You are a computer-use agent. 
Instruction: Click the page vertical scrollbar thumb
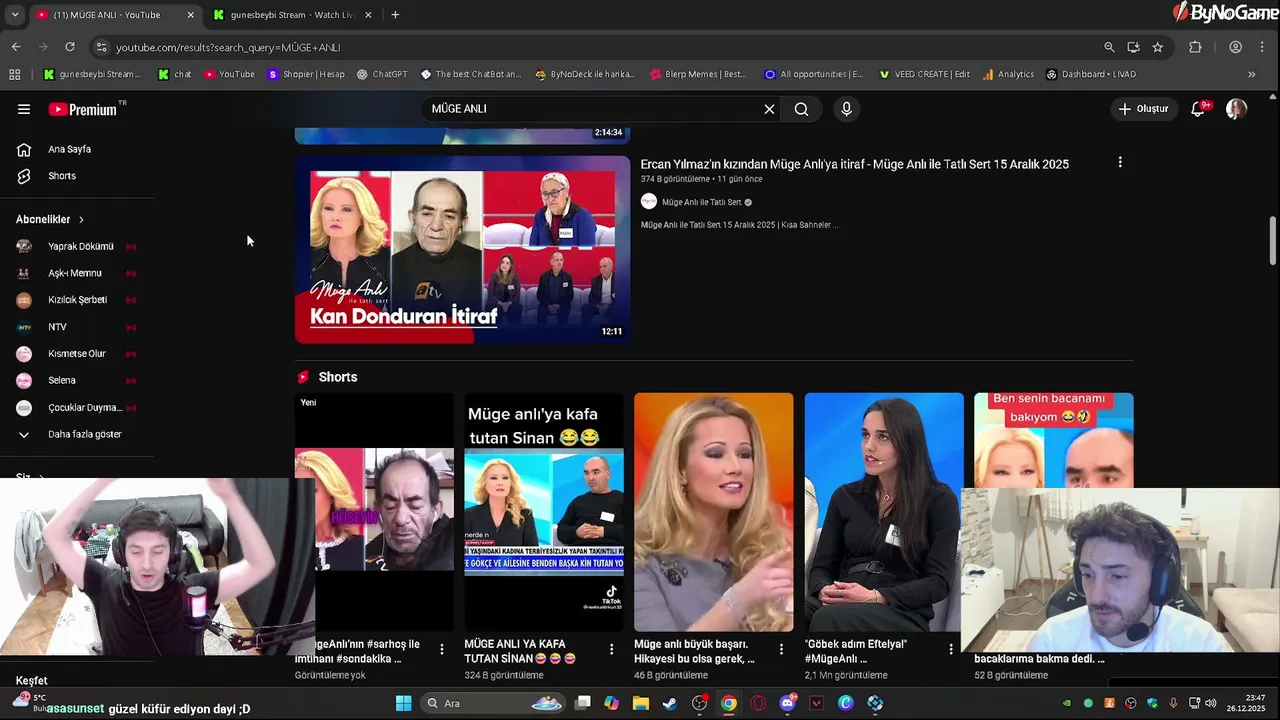[1273, 240]
